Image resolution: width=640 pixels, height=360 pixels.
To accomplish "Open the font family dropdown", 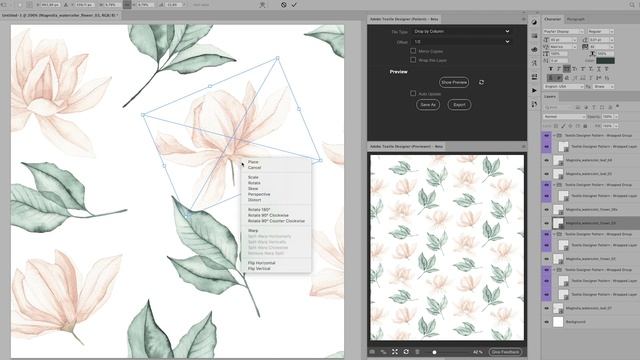I will tap(563, 31).
